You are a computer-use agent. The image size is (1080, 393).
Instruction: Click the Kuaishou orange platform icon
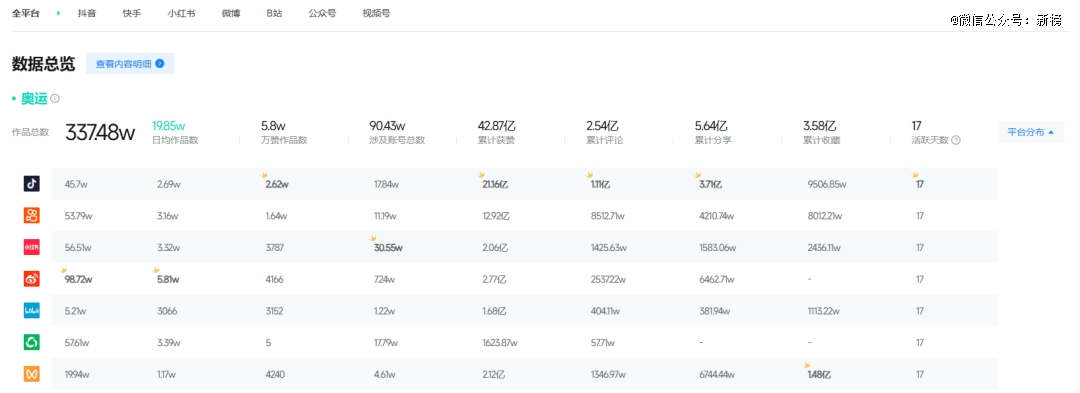[x=32, y=215]
